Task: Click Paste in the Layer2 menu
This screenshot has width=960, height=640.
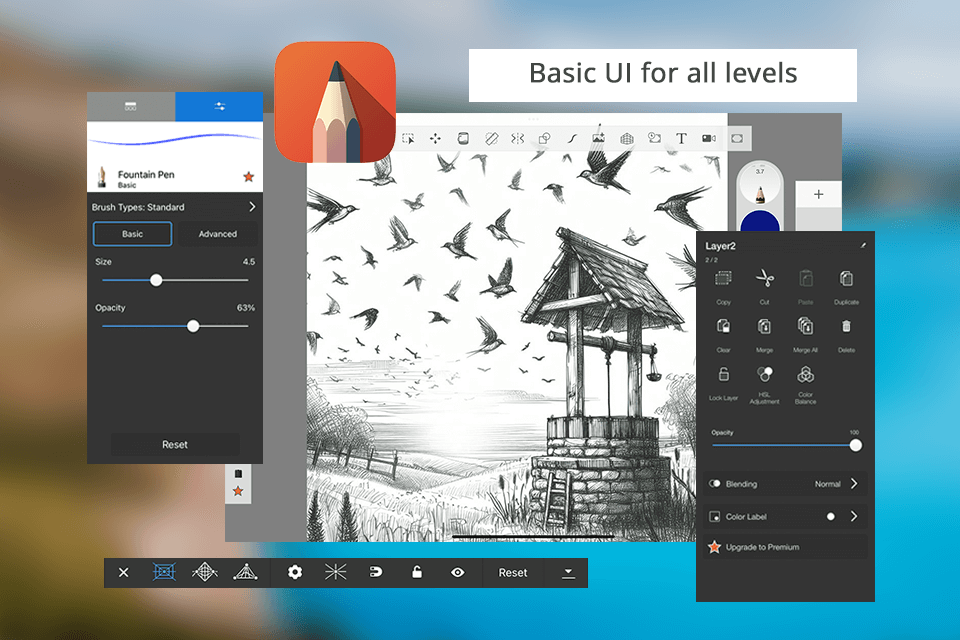Action: [806, 287]
